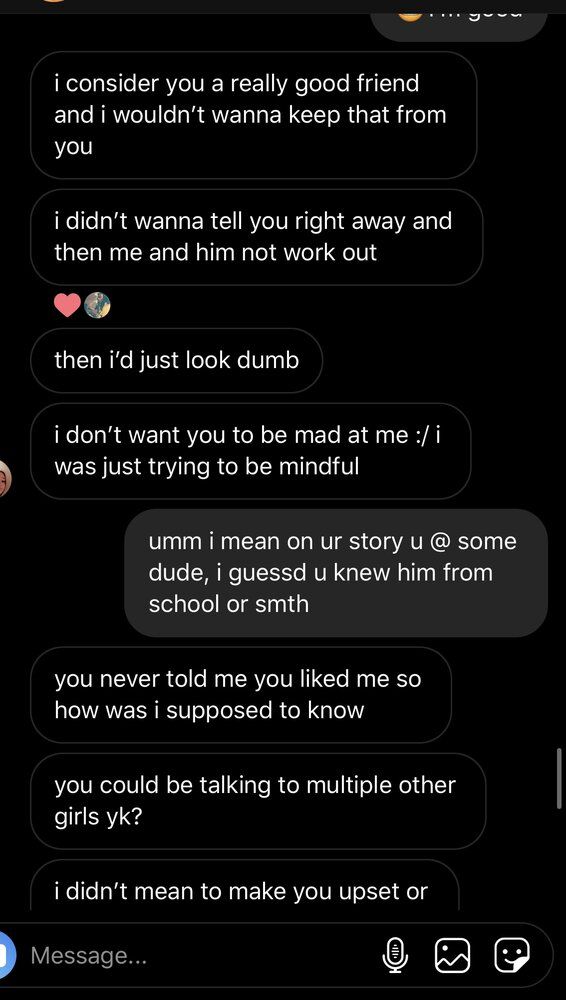Tap the emoji in the top partial message

click(410, 15)
